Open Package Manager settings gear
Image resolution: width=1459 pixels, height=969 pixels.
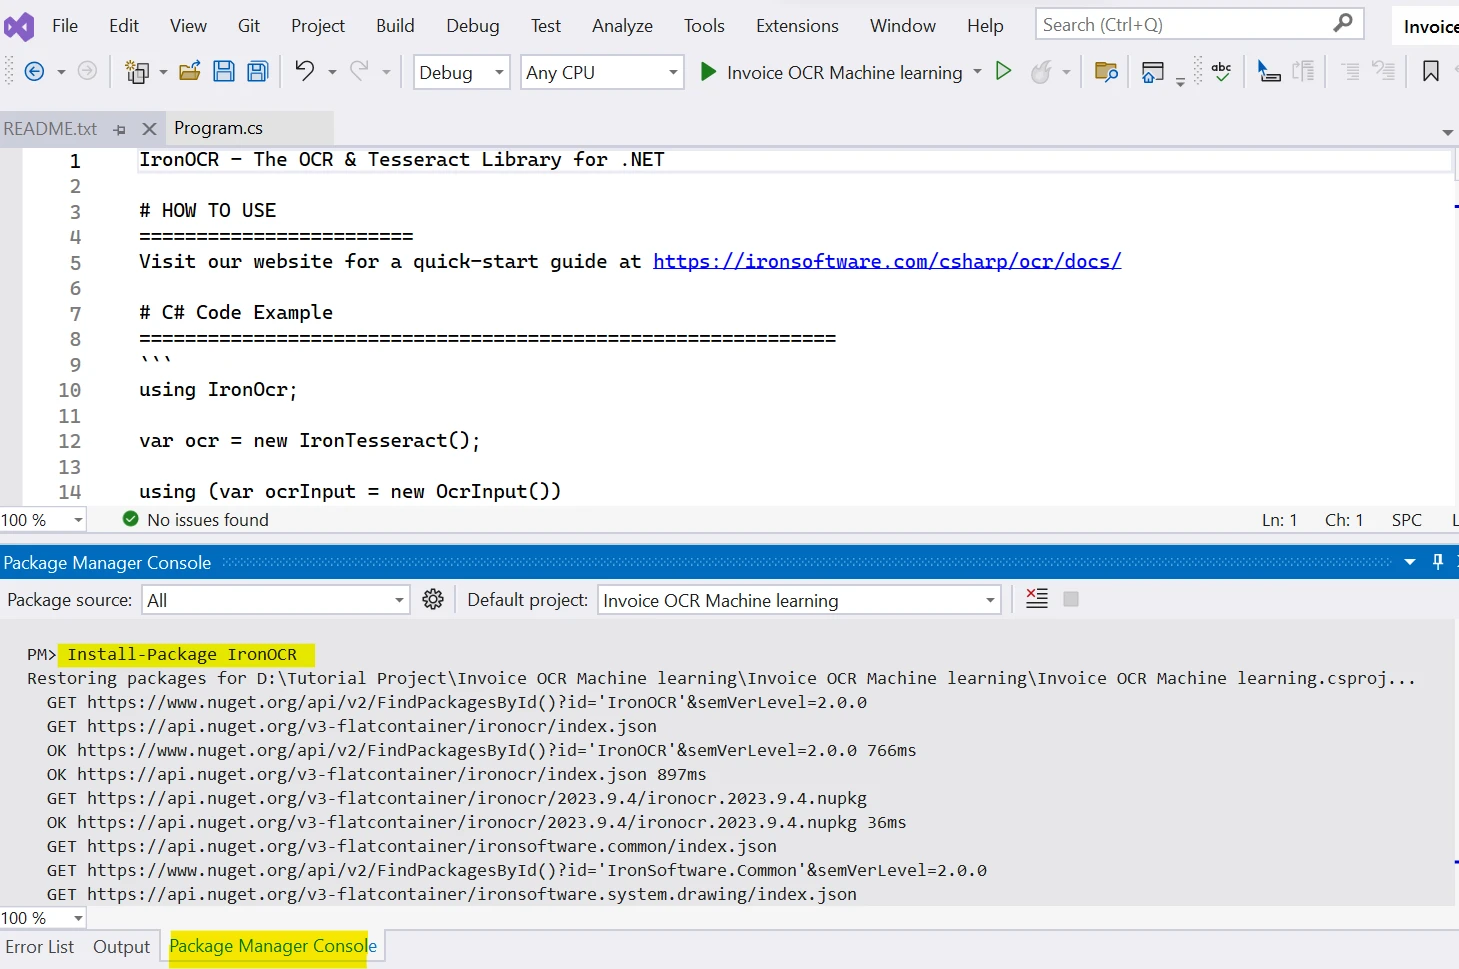pyautogui.click(x=433, y=599)
